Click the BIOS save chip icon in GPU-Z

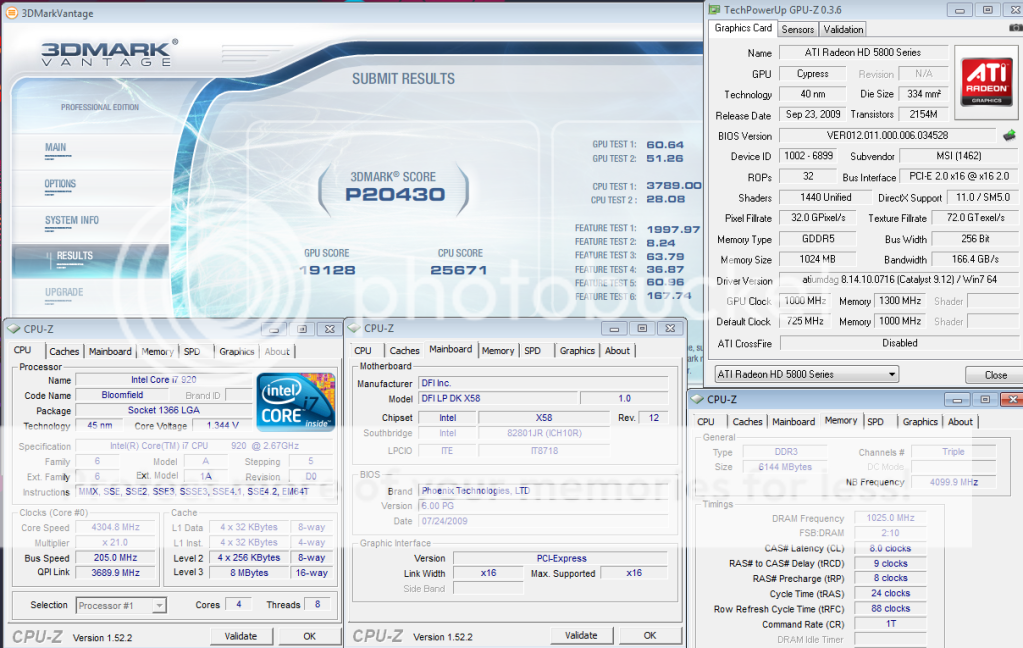click(x=1009, y=136)
